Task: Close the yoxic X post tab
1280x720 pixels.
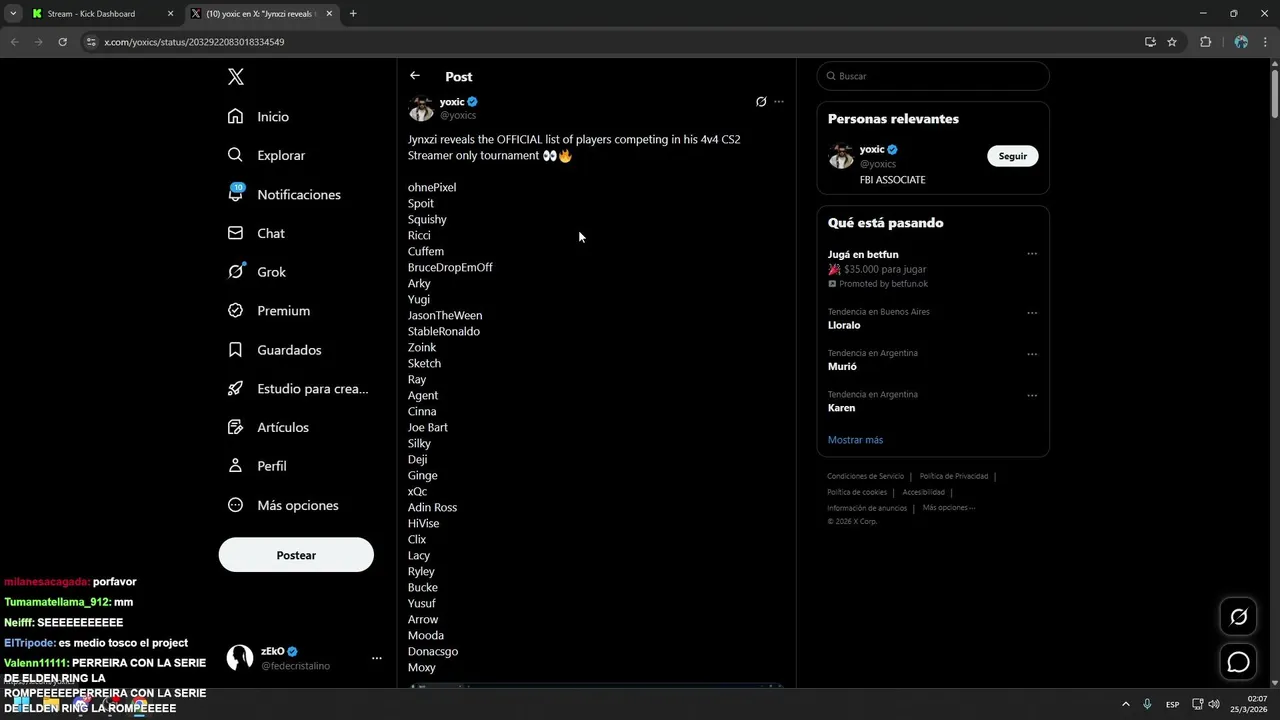Action: [x=330, y=14]
